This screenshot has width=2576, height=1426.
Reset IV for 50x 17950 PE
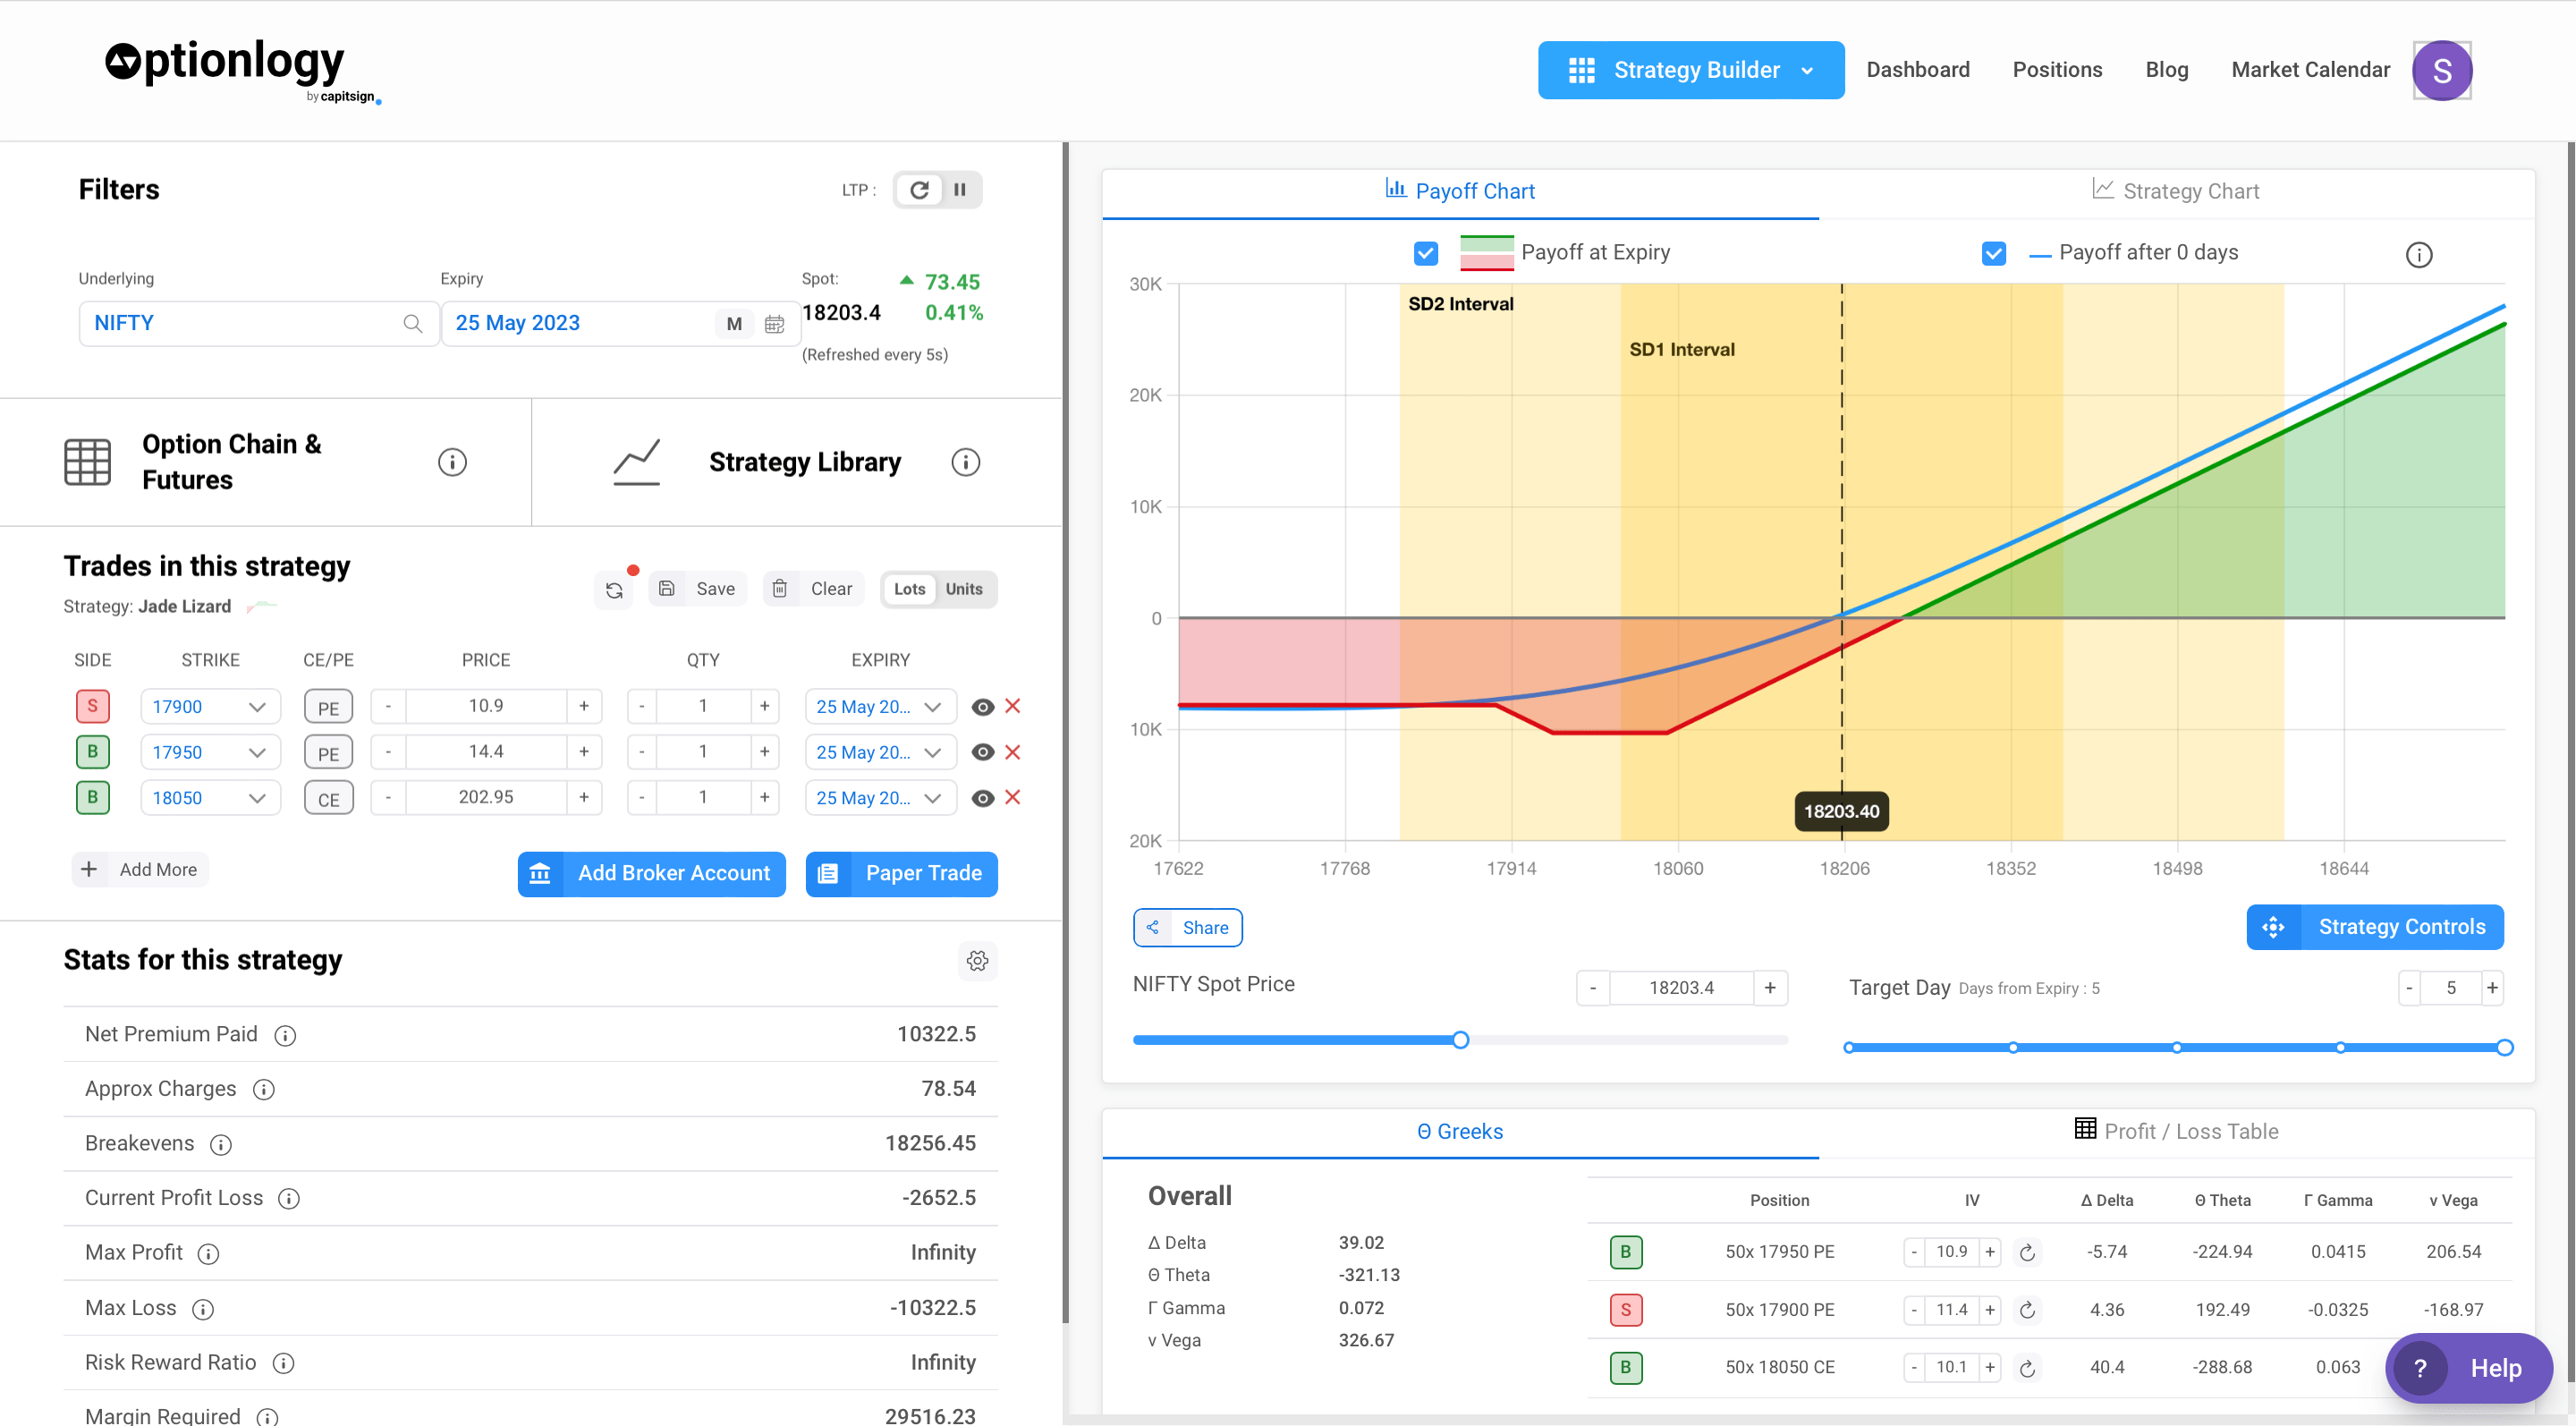(2027, 1252)
